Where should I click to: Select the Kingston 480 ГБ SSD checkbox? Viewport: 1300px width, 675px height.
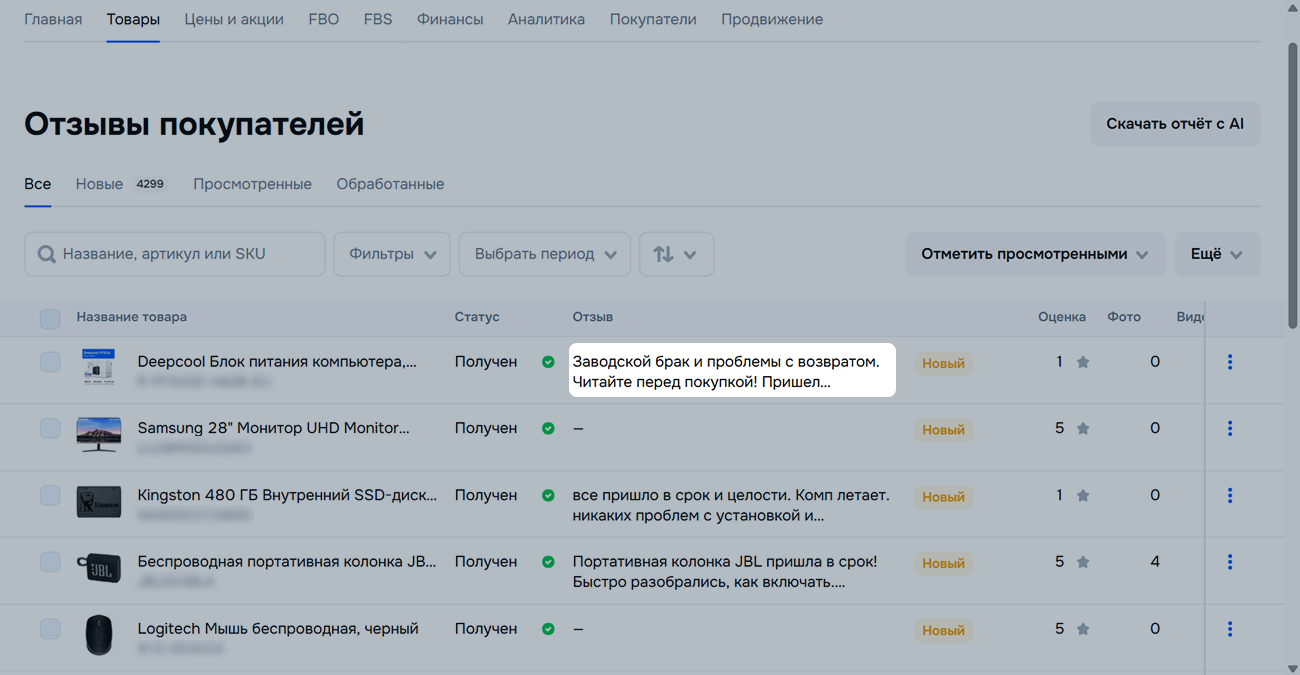pos(50,496)
